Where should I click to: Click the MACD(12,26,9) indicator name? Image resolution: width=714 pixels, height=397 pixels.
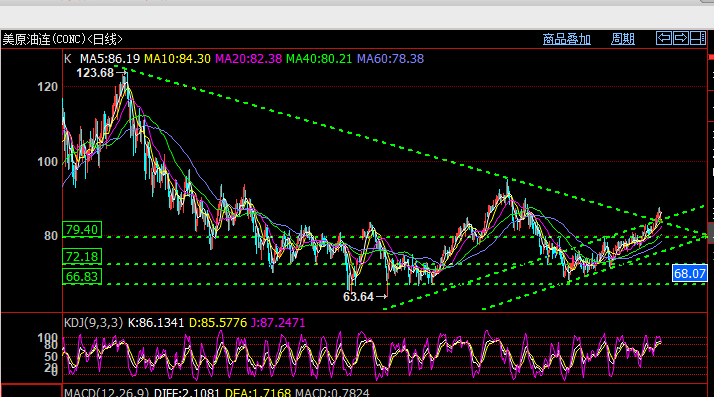pyautogui.click(x=107, y=392)
